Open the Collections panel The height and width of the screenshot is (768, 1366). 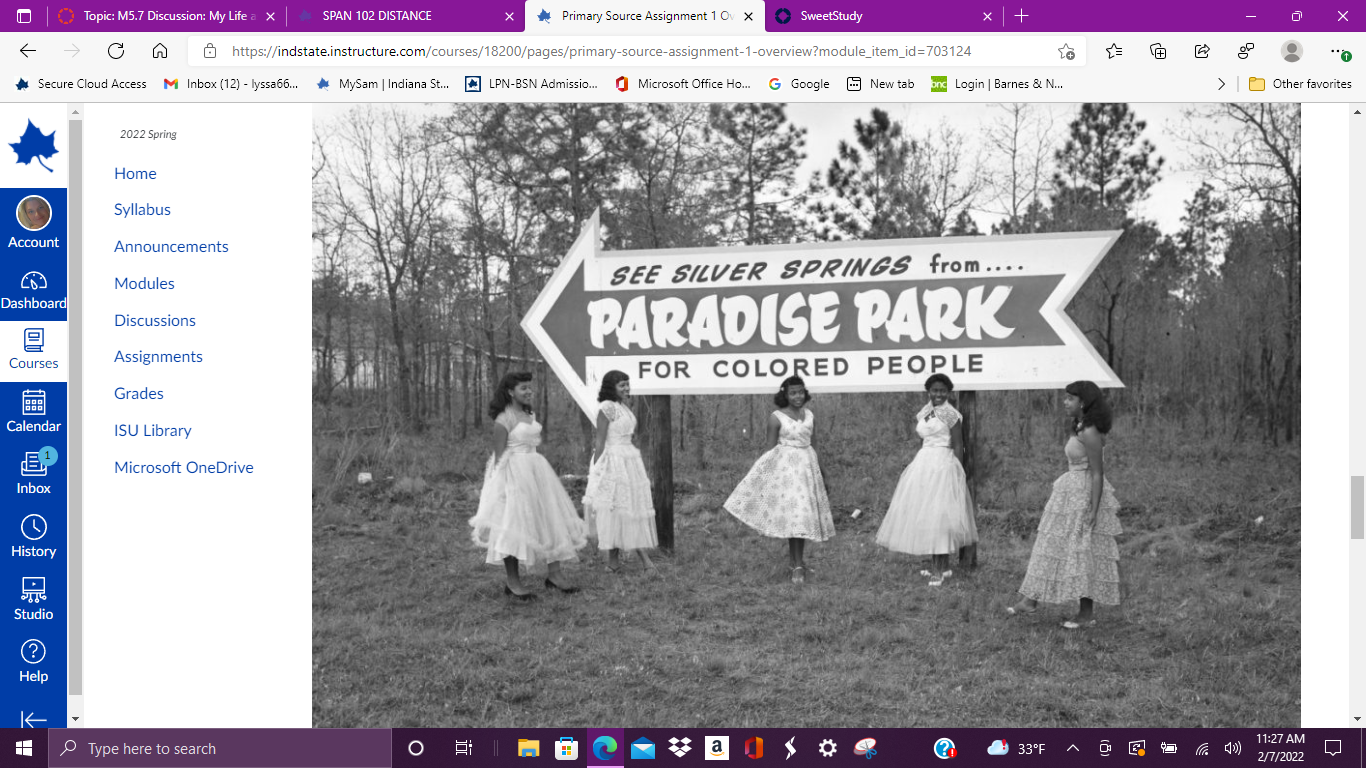(x=1158, y=51)
